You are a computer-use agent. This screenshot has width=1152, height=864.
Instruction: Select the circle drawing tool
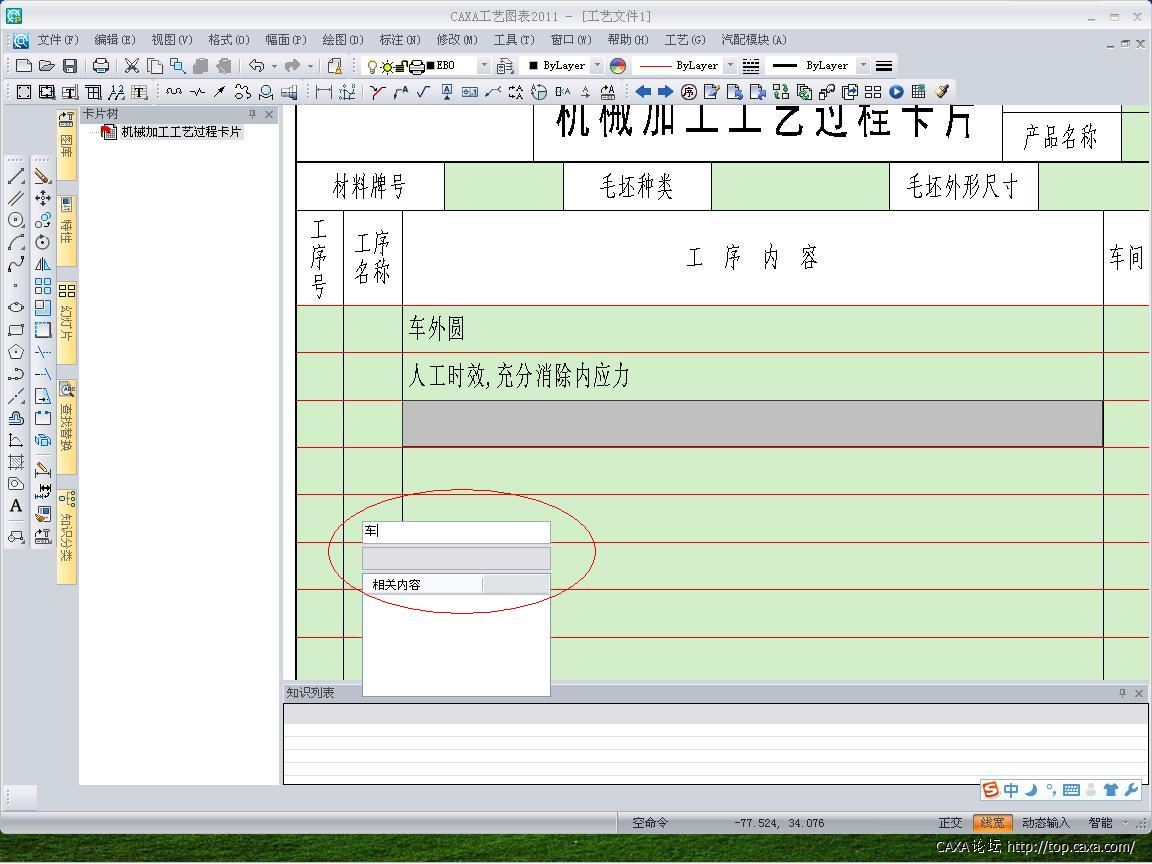14,221
